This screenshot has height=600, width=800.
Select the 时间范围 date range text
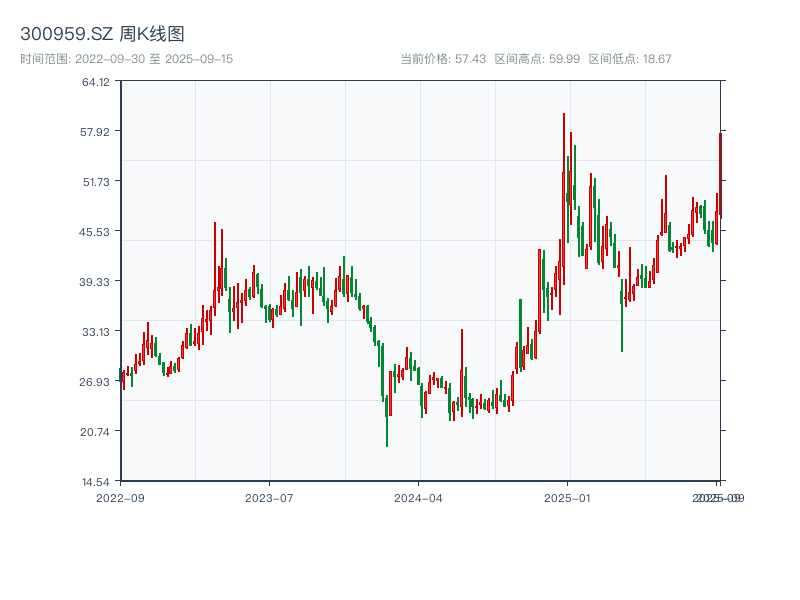pyautogui.click(x=126, y=59)
